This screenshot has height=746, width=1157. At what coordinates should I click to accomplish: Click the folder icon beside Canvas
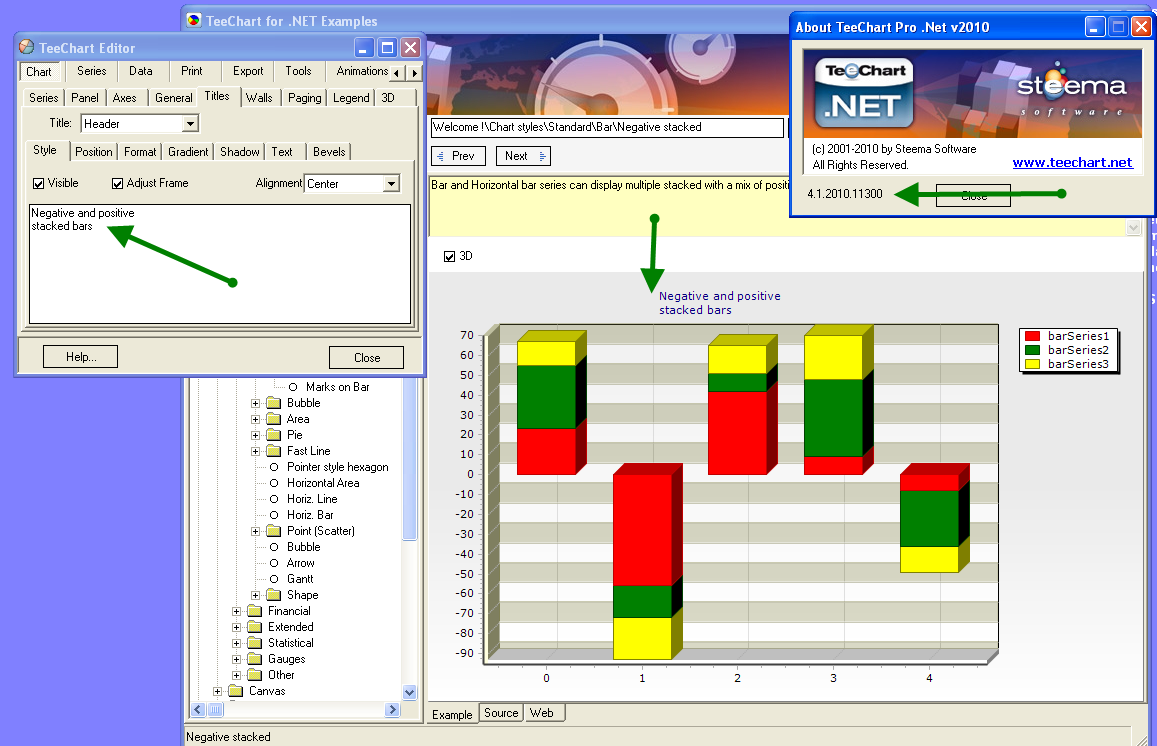[x=235, y=691]
